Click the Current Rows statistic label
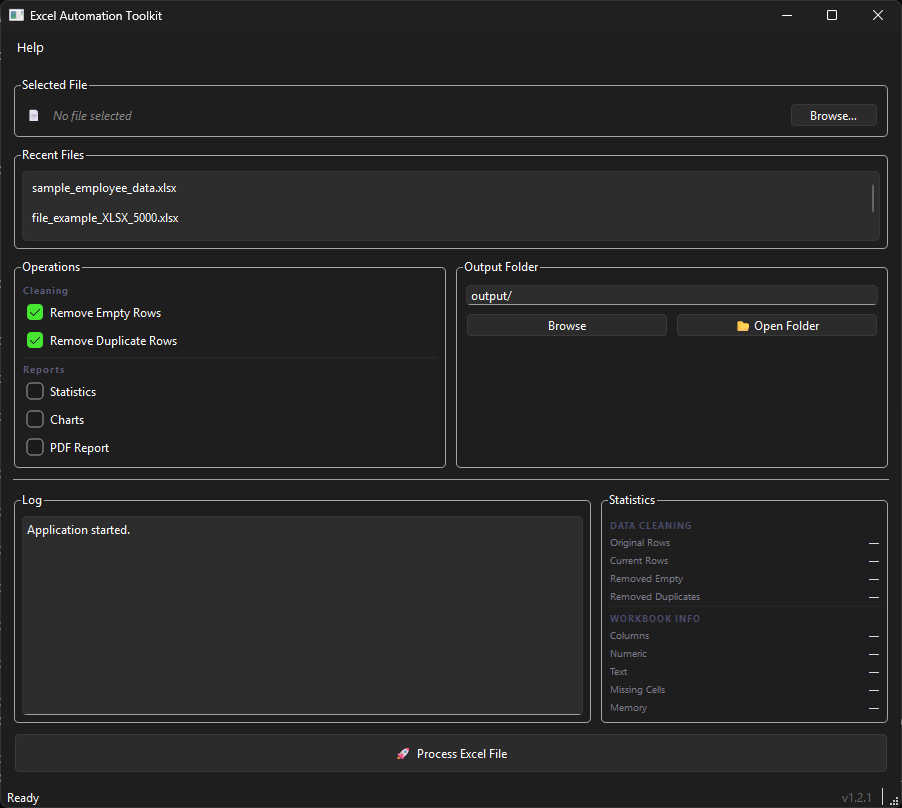Image resolution: width=902 pixels, height=808 pixels. (639, 561)
